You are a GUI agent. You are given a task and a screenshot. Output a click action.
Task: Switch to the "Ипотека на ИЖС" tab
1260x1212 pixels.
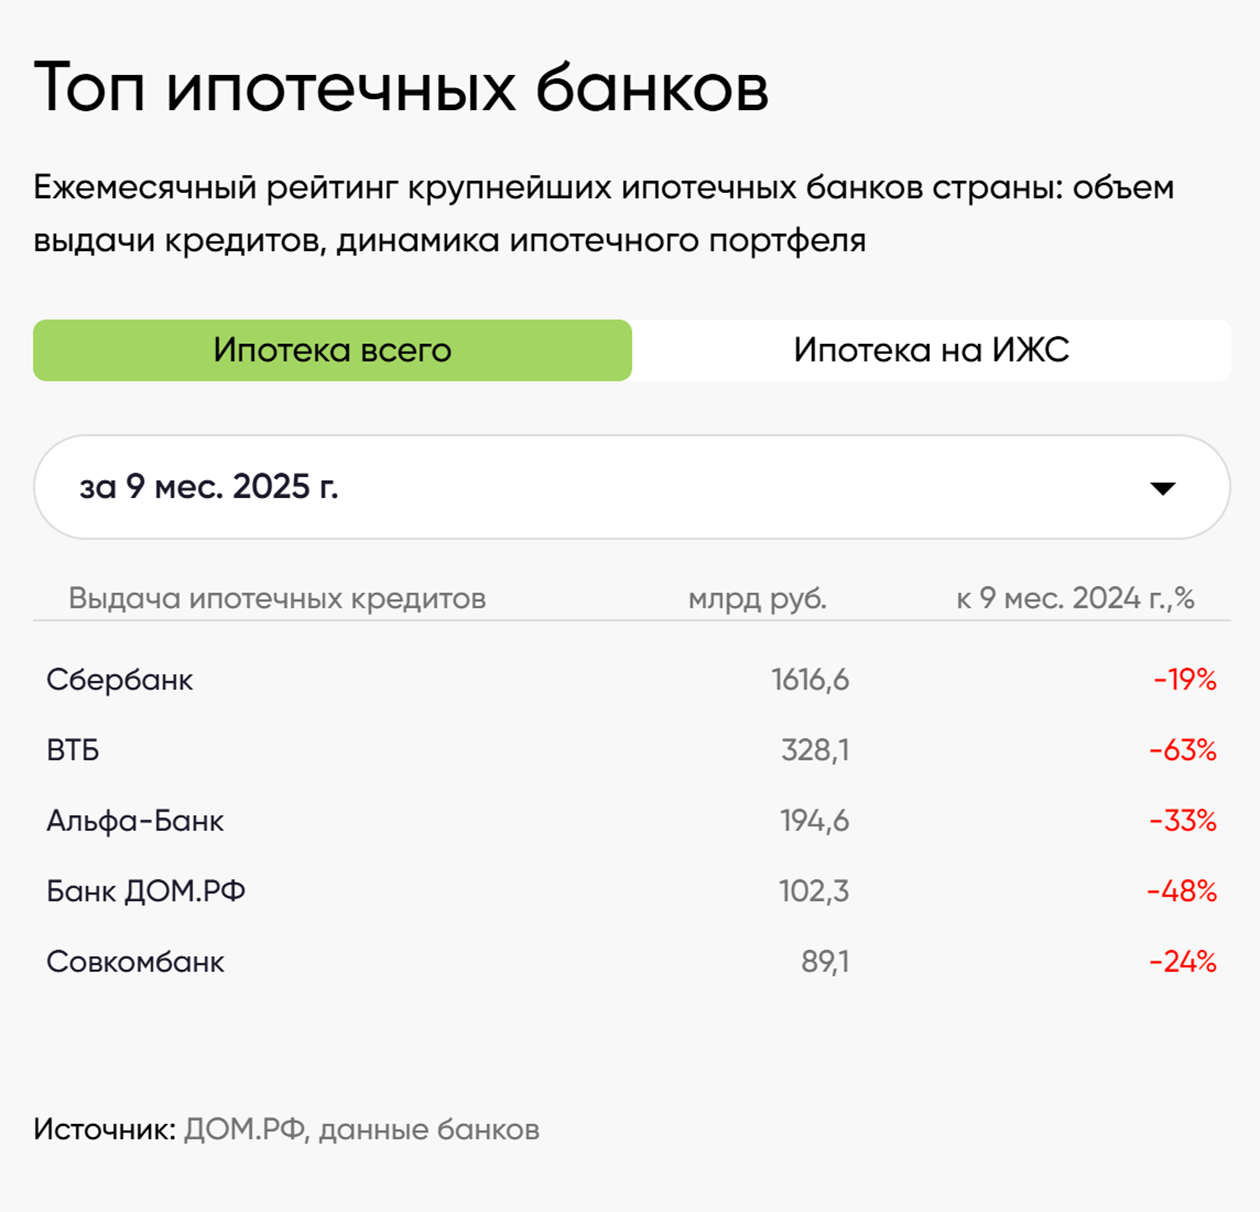932,350
